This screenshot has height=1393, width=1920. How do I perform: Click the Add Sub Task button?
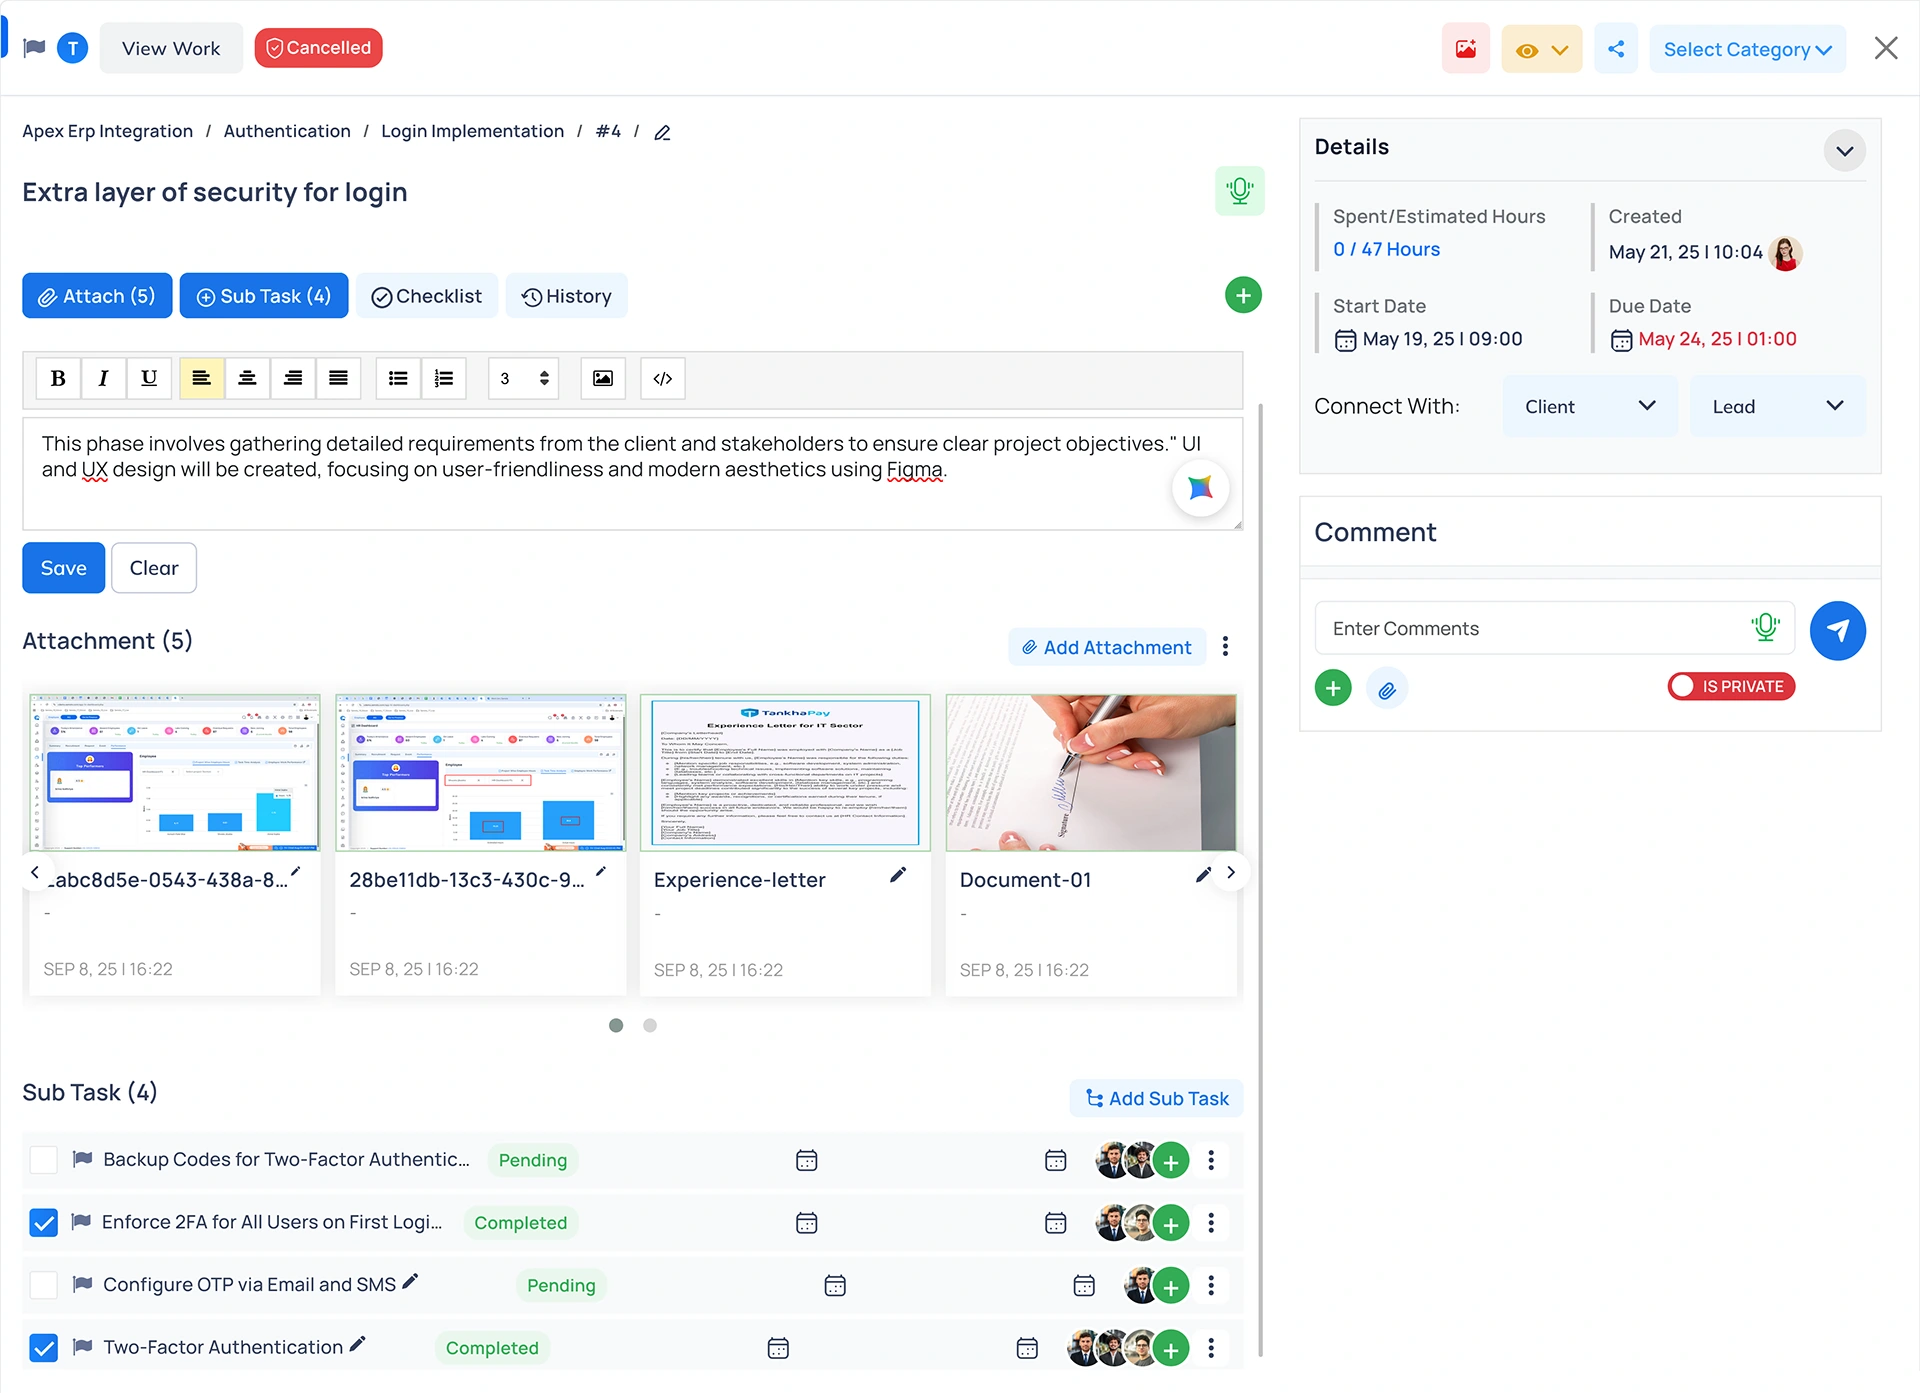point(1156,1098)
